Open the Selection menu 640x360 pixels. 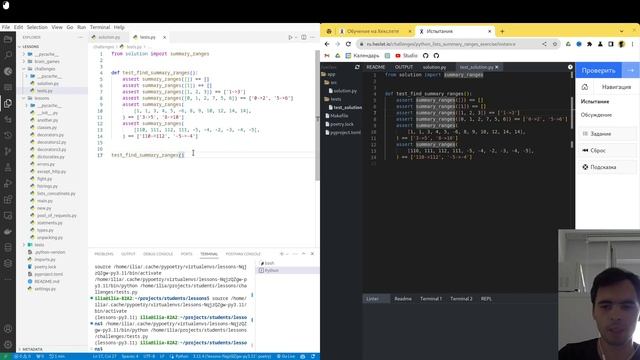point(37,27)
